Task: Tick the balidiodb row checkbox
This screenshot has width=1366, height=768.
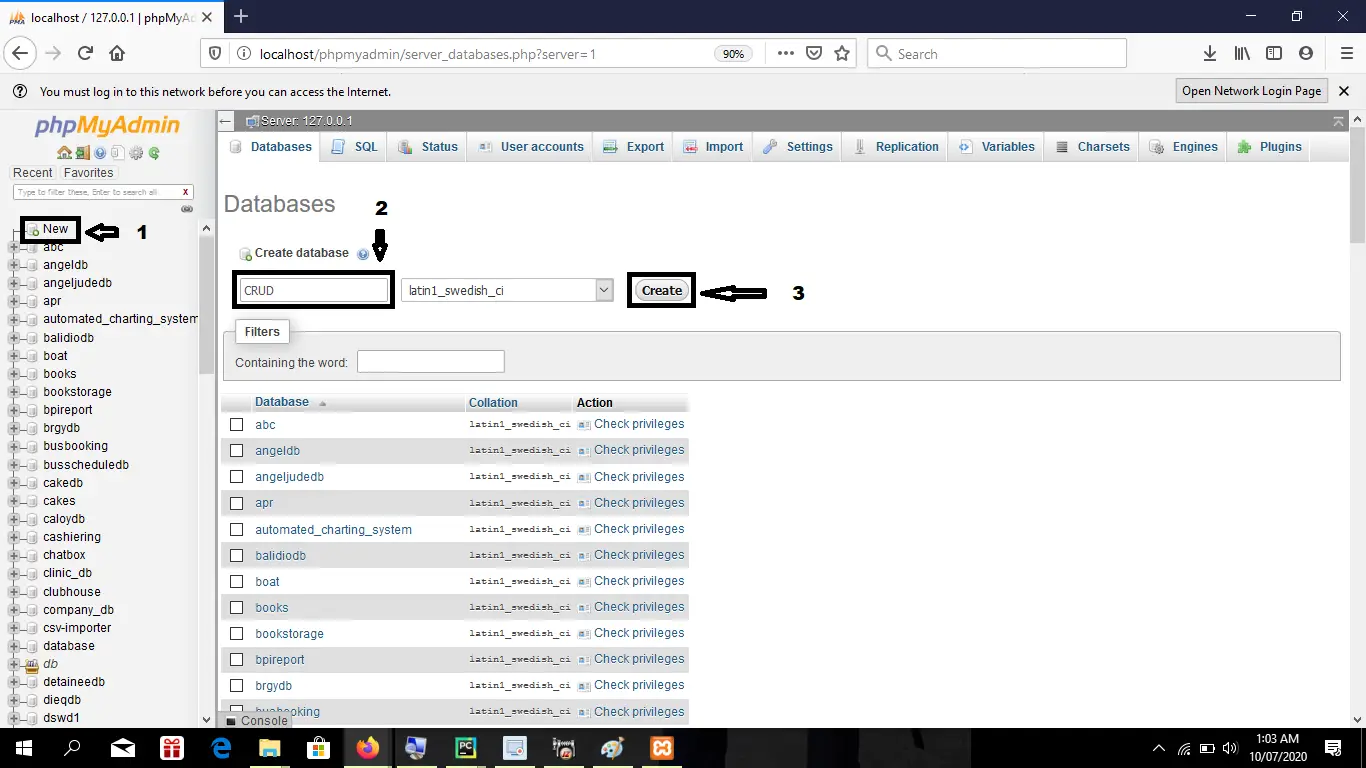Action: point(237,555)
